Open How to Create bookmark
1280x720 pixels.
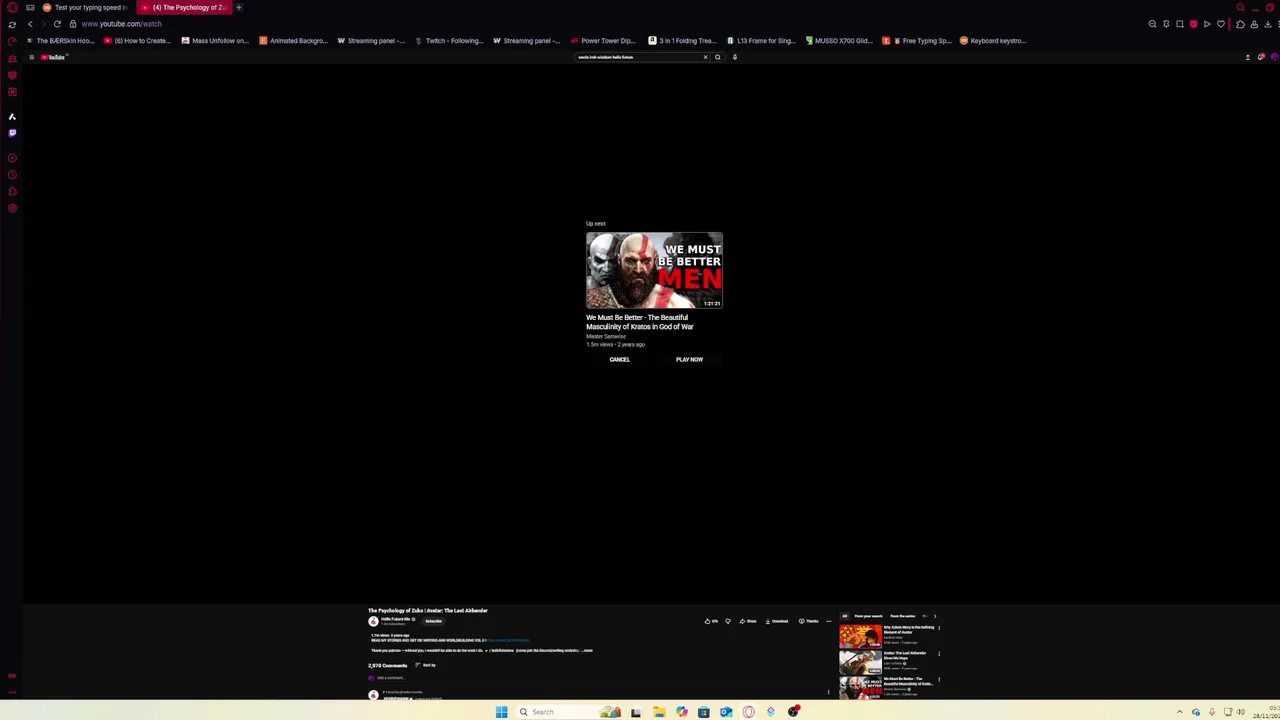(x=138, y=41)
